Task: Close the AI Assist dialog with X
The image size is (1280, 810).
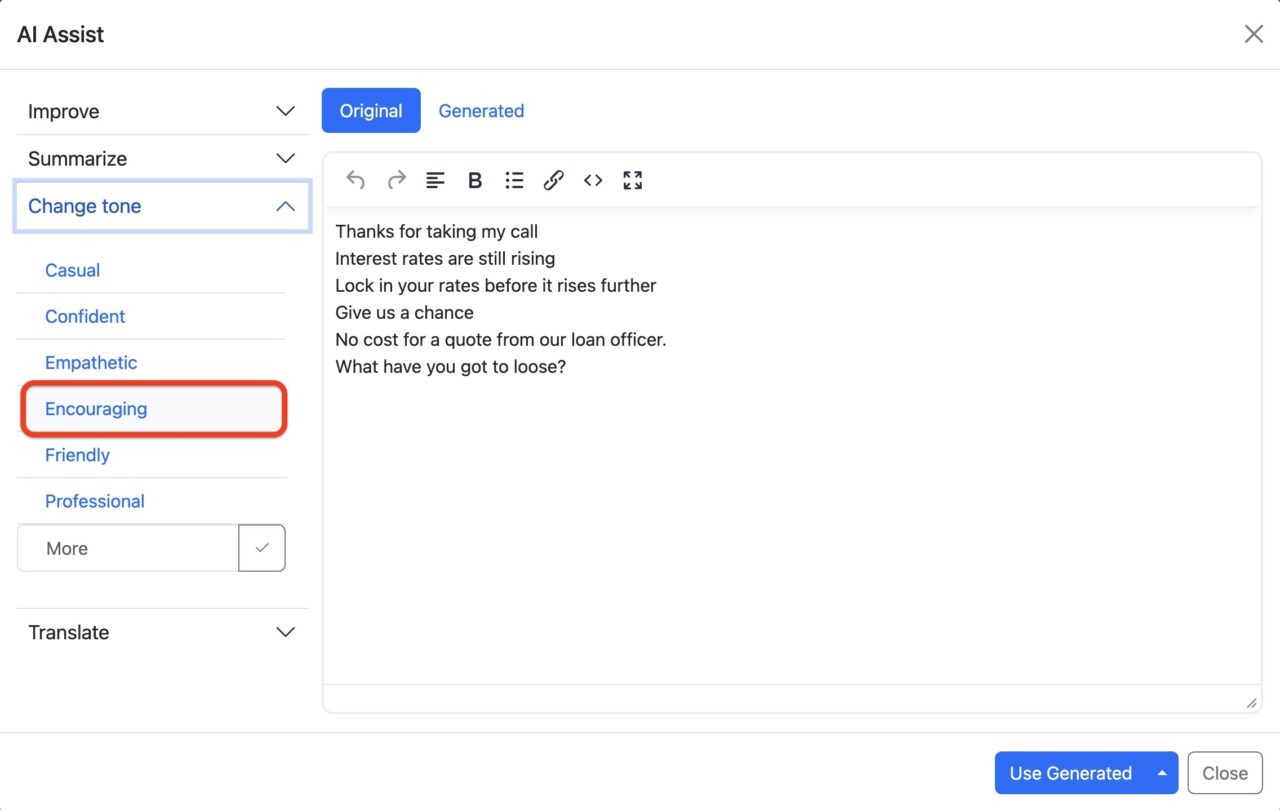Action: pyautogui.click(x=1253, y=34)
